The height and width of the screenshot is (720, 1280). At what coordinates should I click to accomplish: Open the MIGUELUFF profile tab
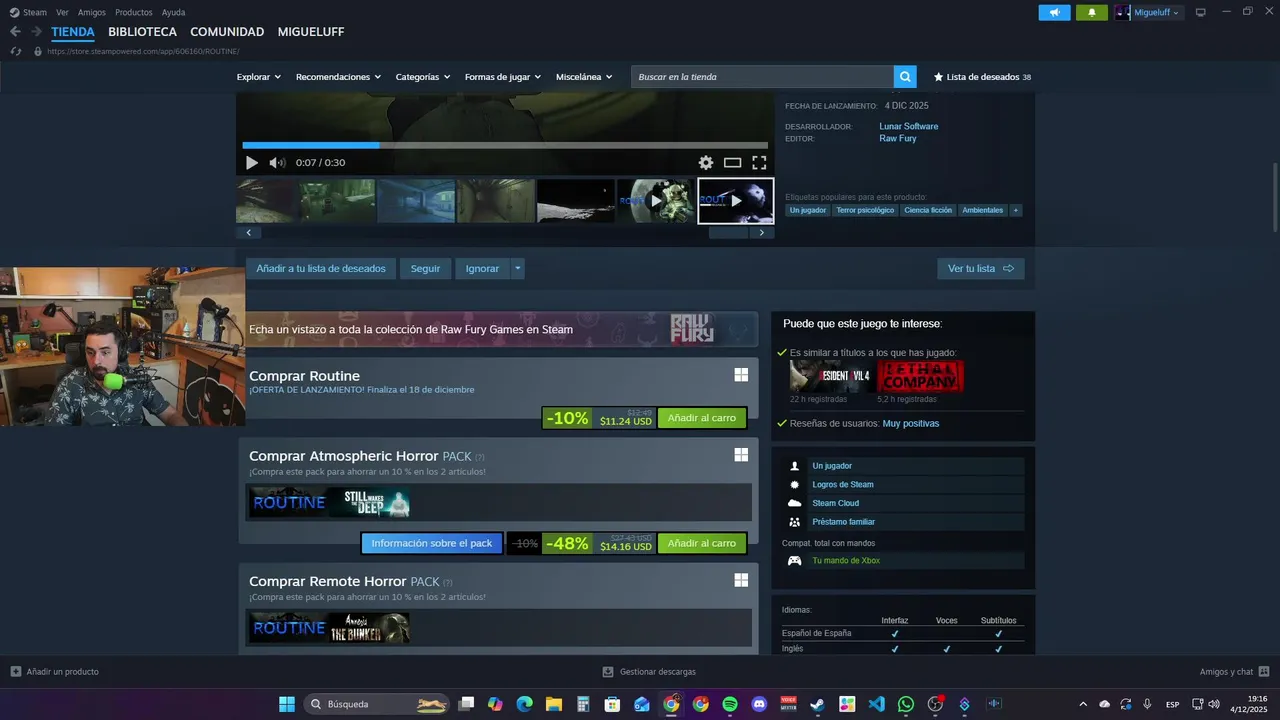tap(311, 32)
